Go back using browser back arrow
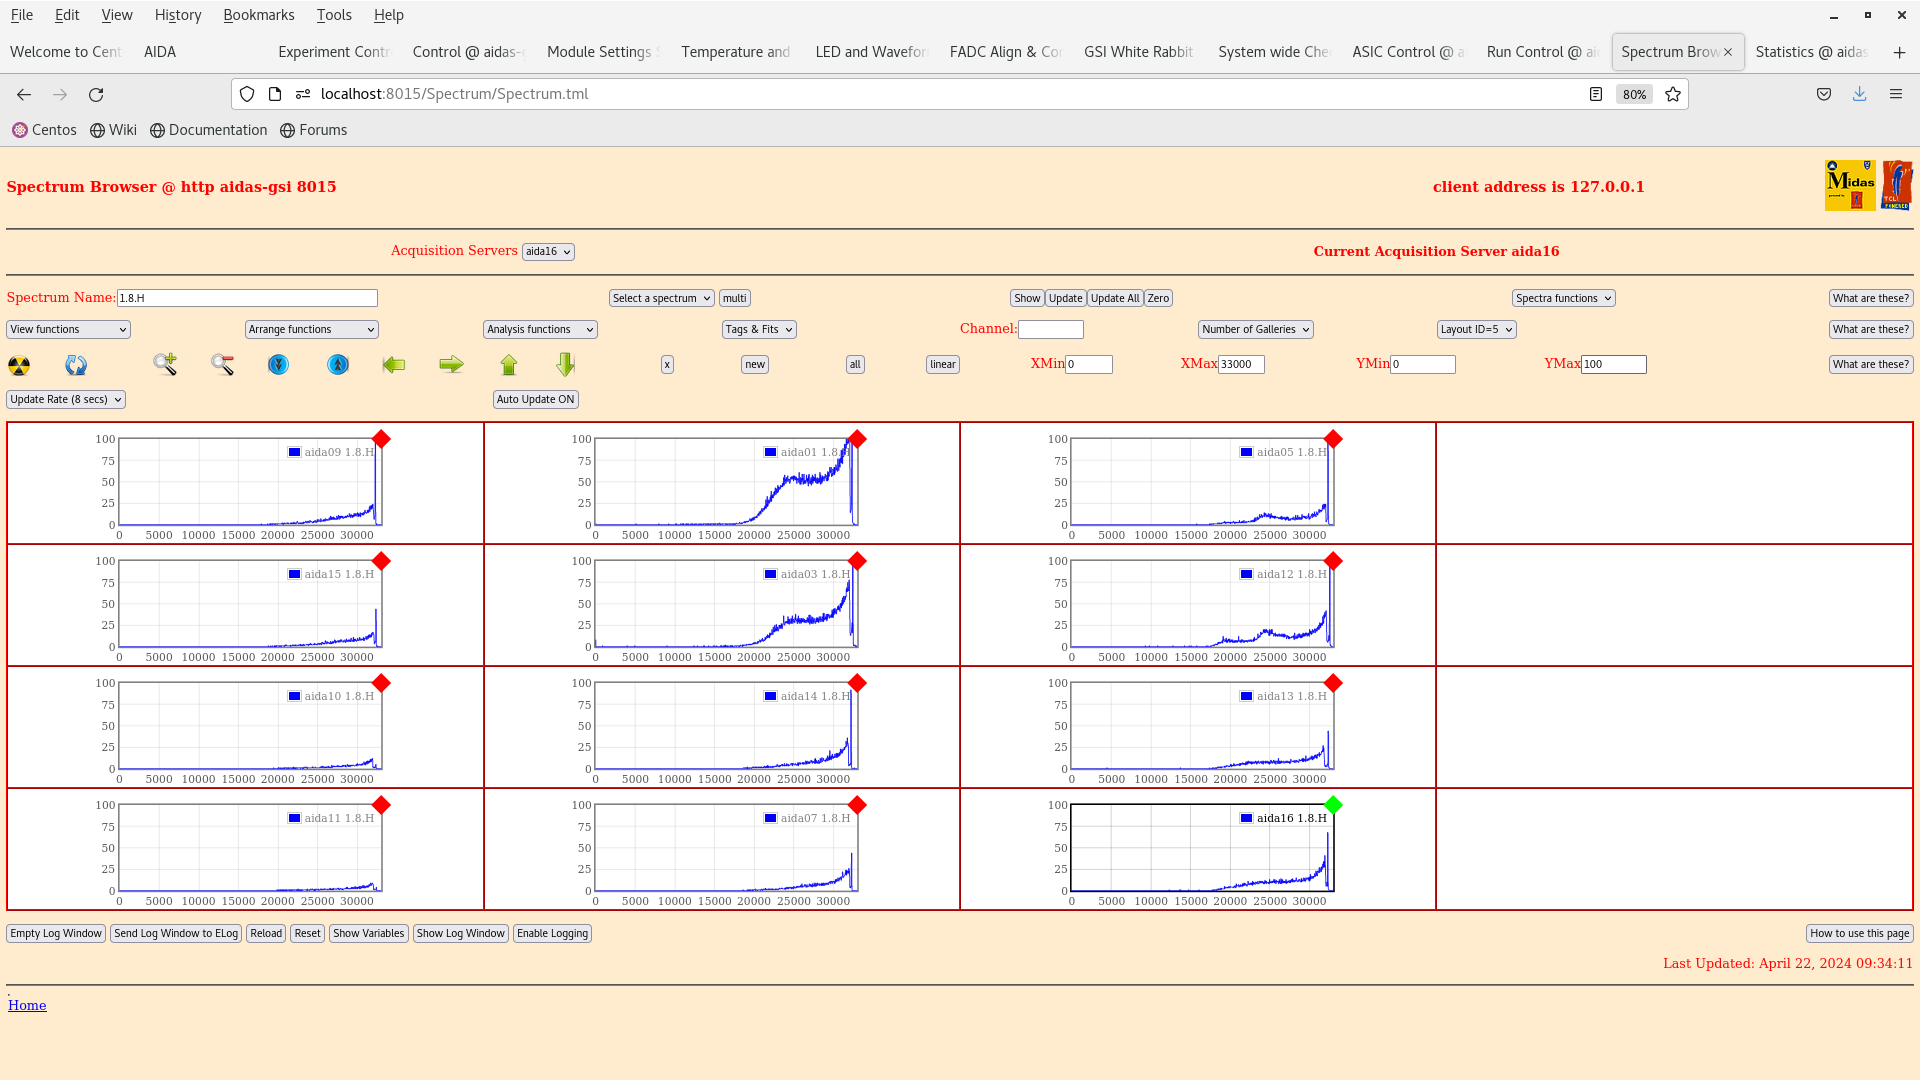This screenshot has height=1080, width=1920. click(24, 94)
